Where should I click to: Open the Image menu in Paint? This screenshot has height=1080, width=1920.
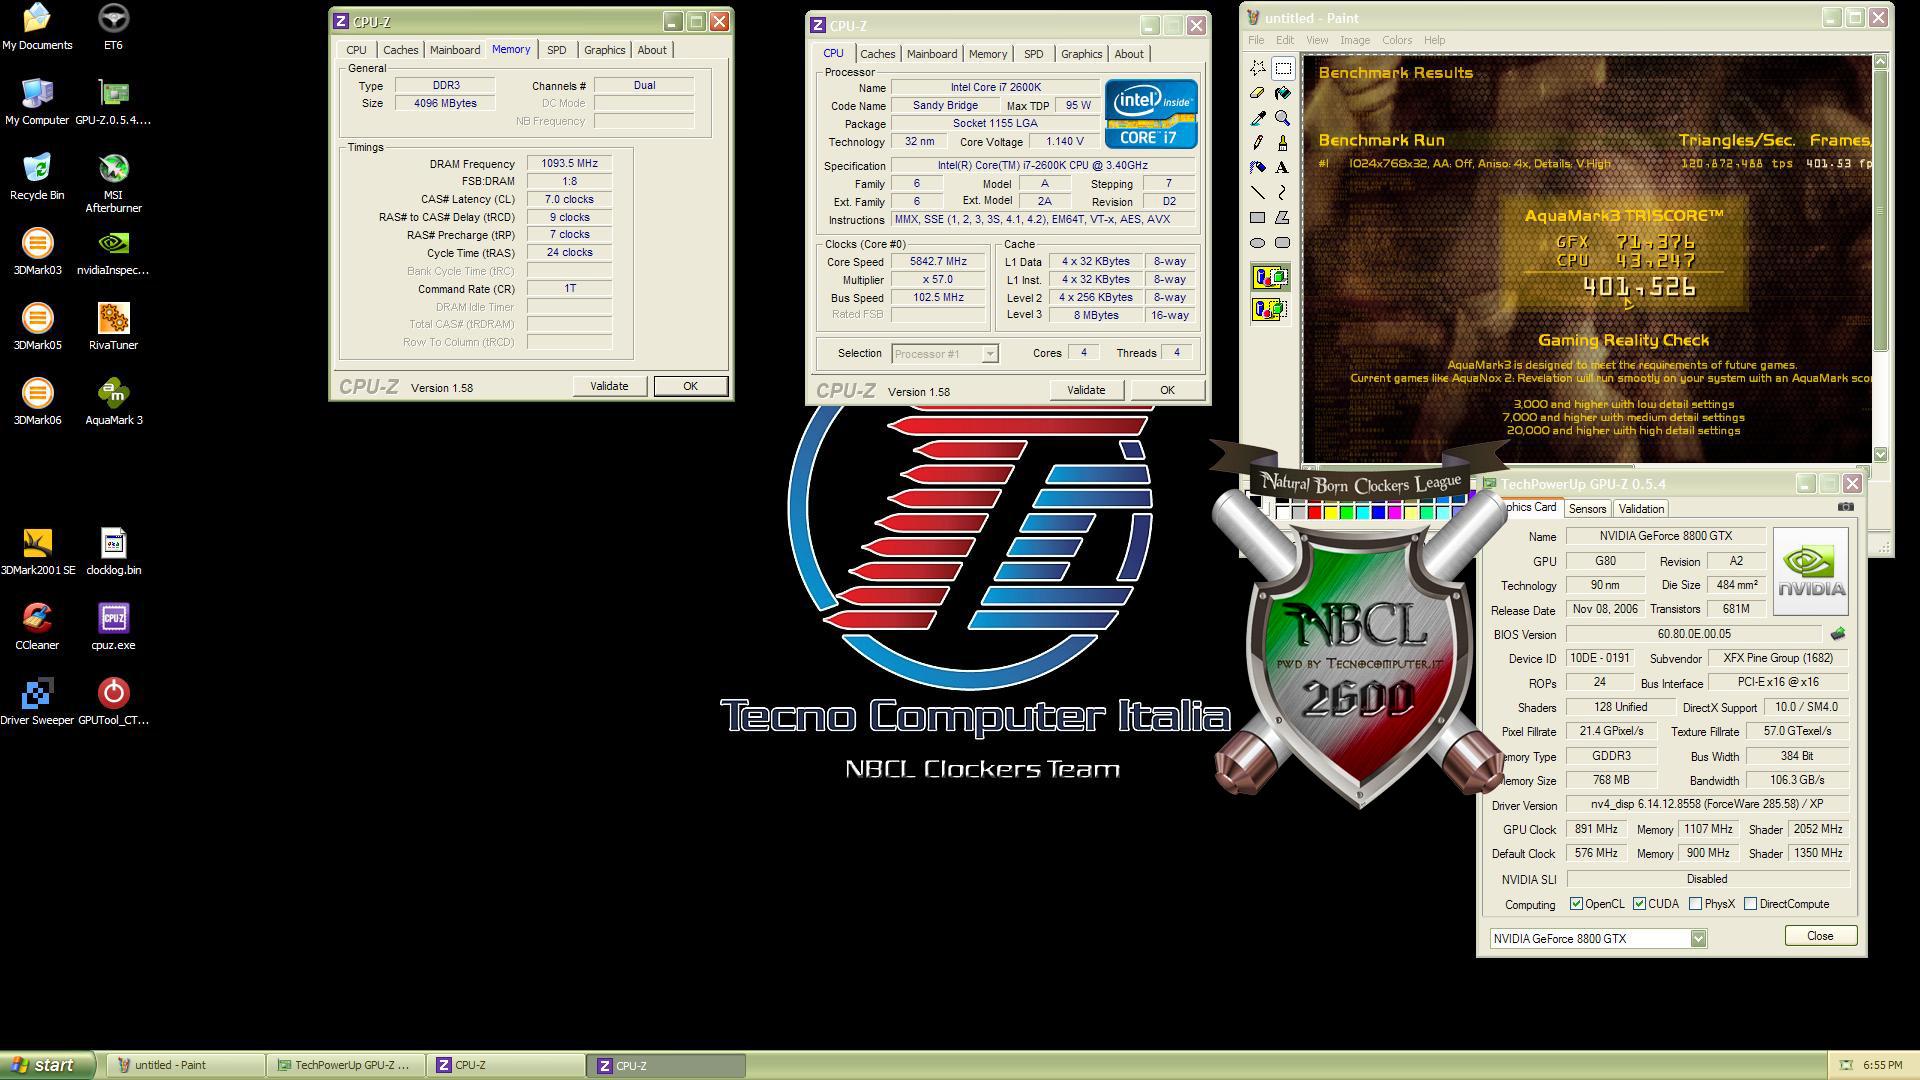[1354, 40]
